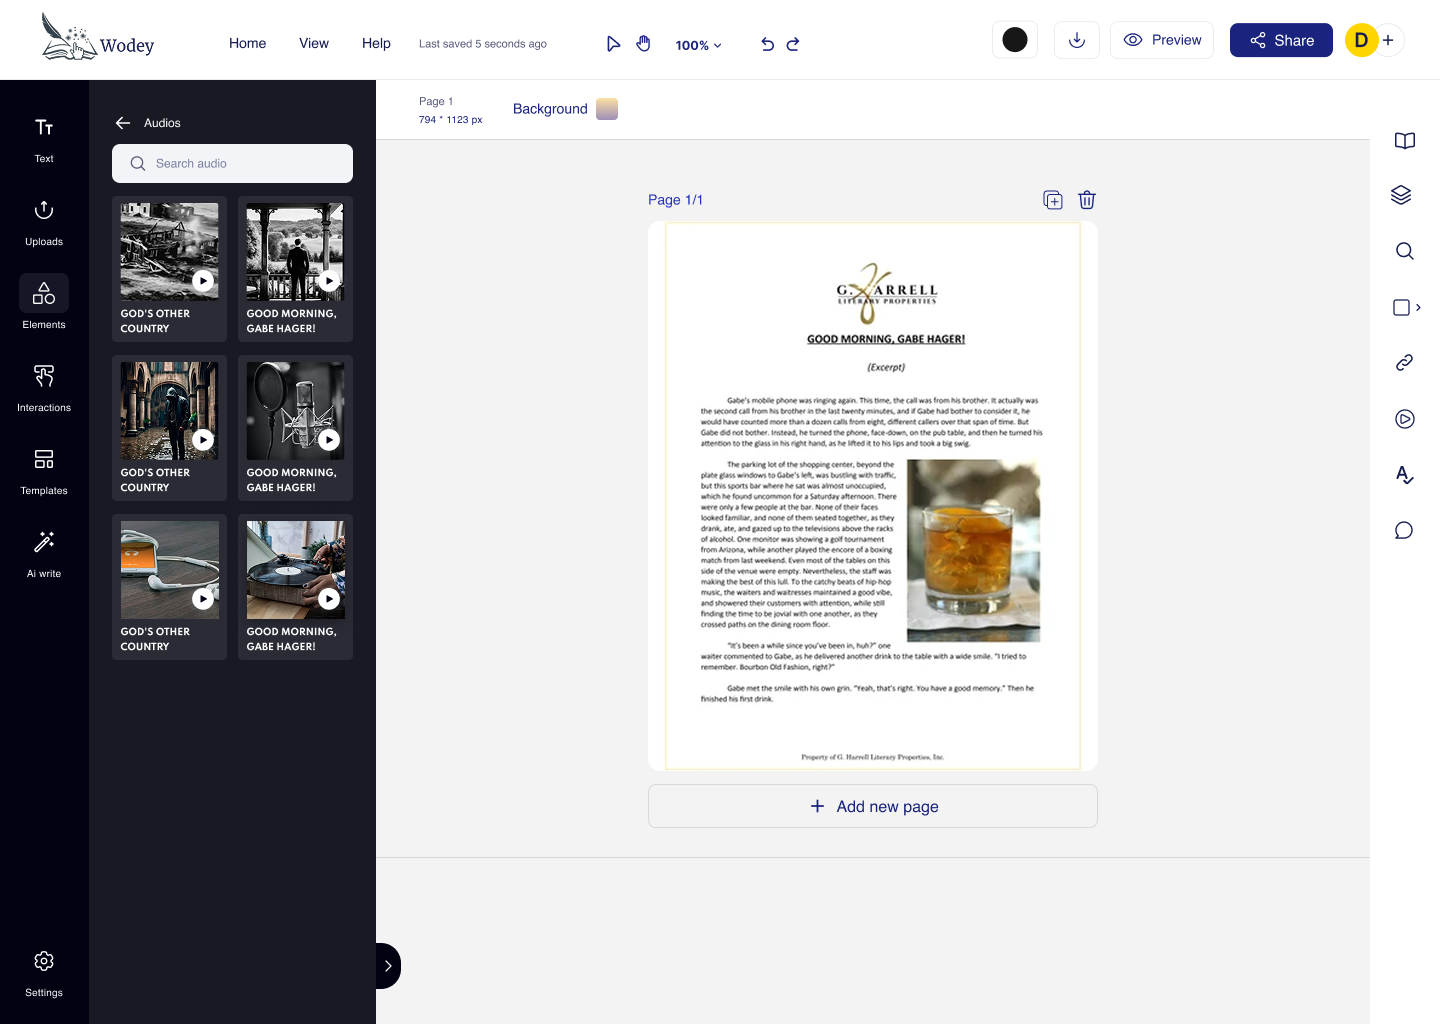Select the hand pan tool
Screen dimensions: 1440x1024
click(x=643, y=44)
